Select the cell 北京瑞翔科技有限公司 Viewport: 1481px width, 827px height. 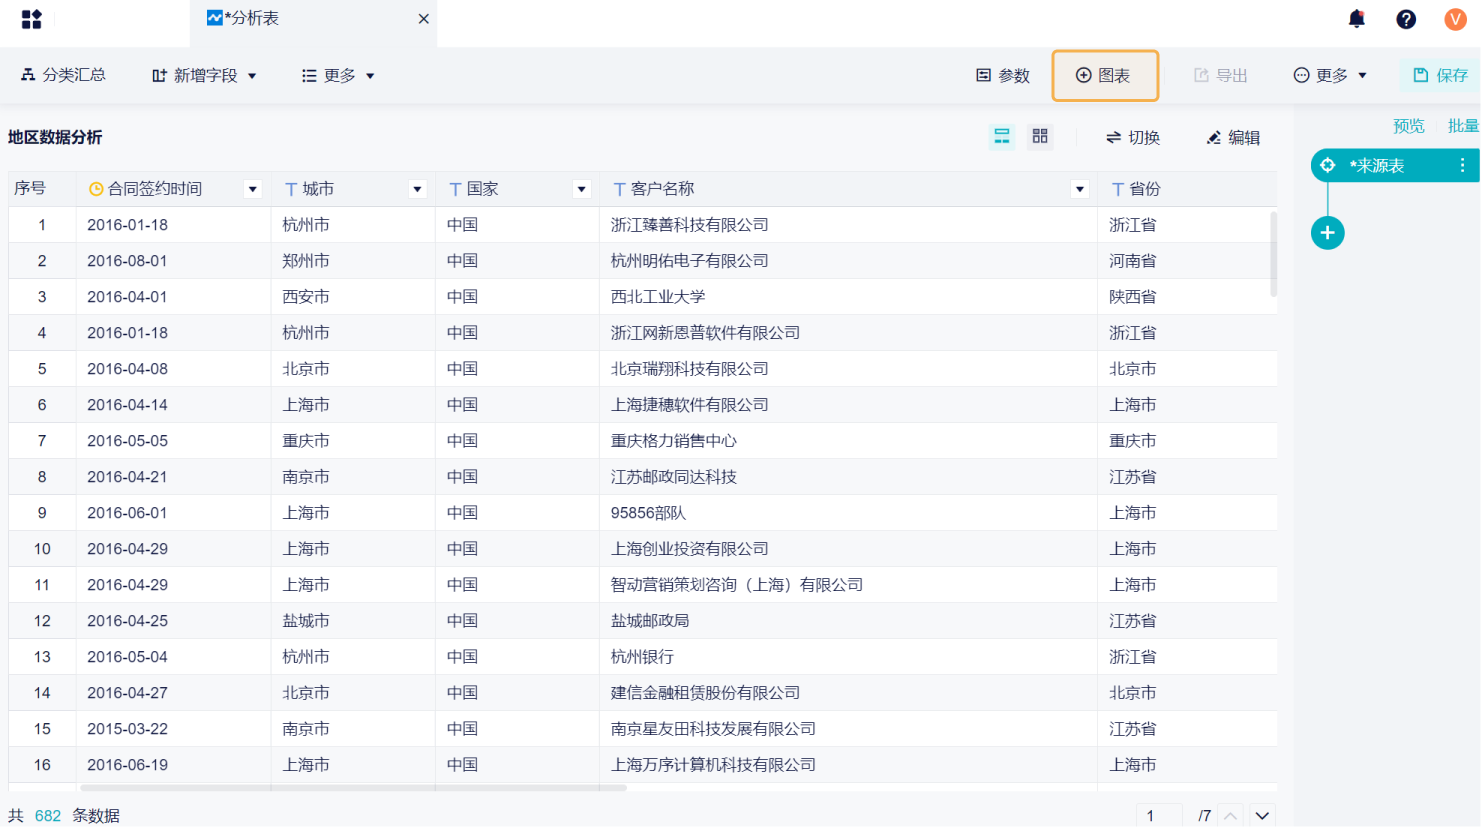(849, 369)
